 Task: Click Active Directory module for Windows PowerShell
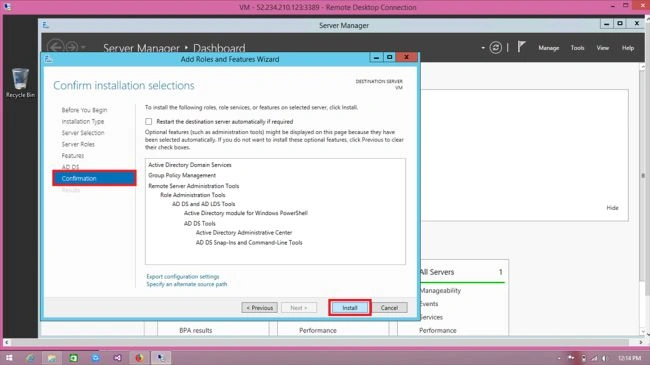[x=246, y=213]
